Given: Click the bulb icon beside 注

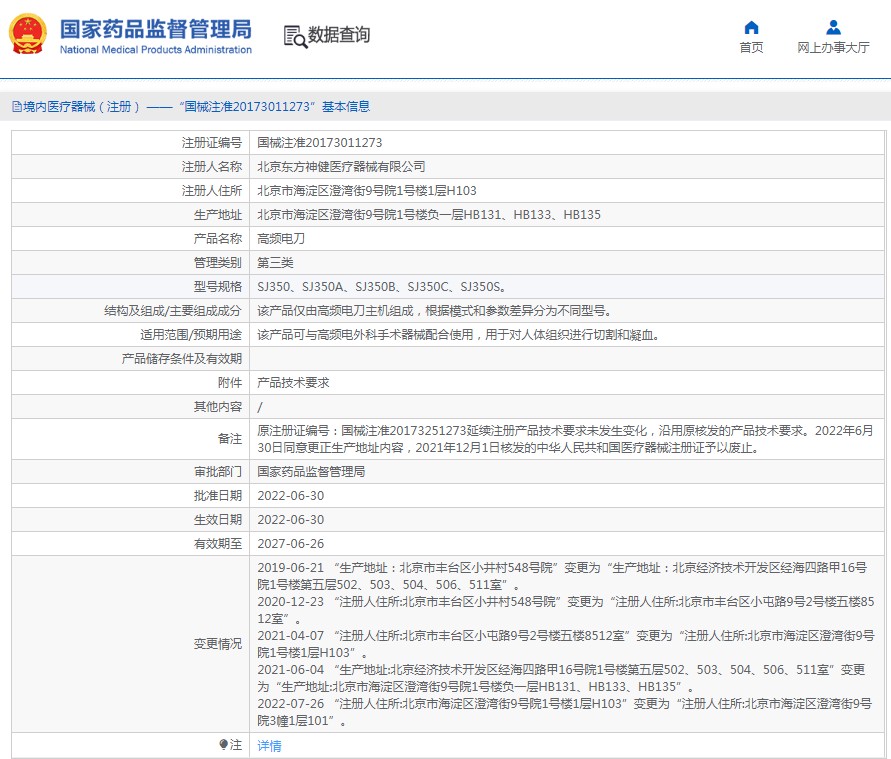Looking at the screenshot, I should point(223,744).
